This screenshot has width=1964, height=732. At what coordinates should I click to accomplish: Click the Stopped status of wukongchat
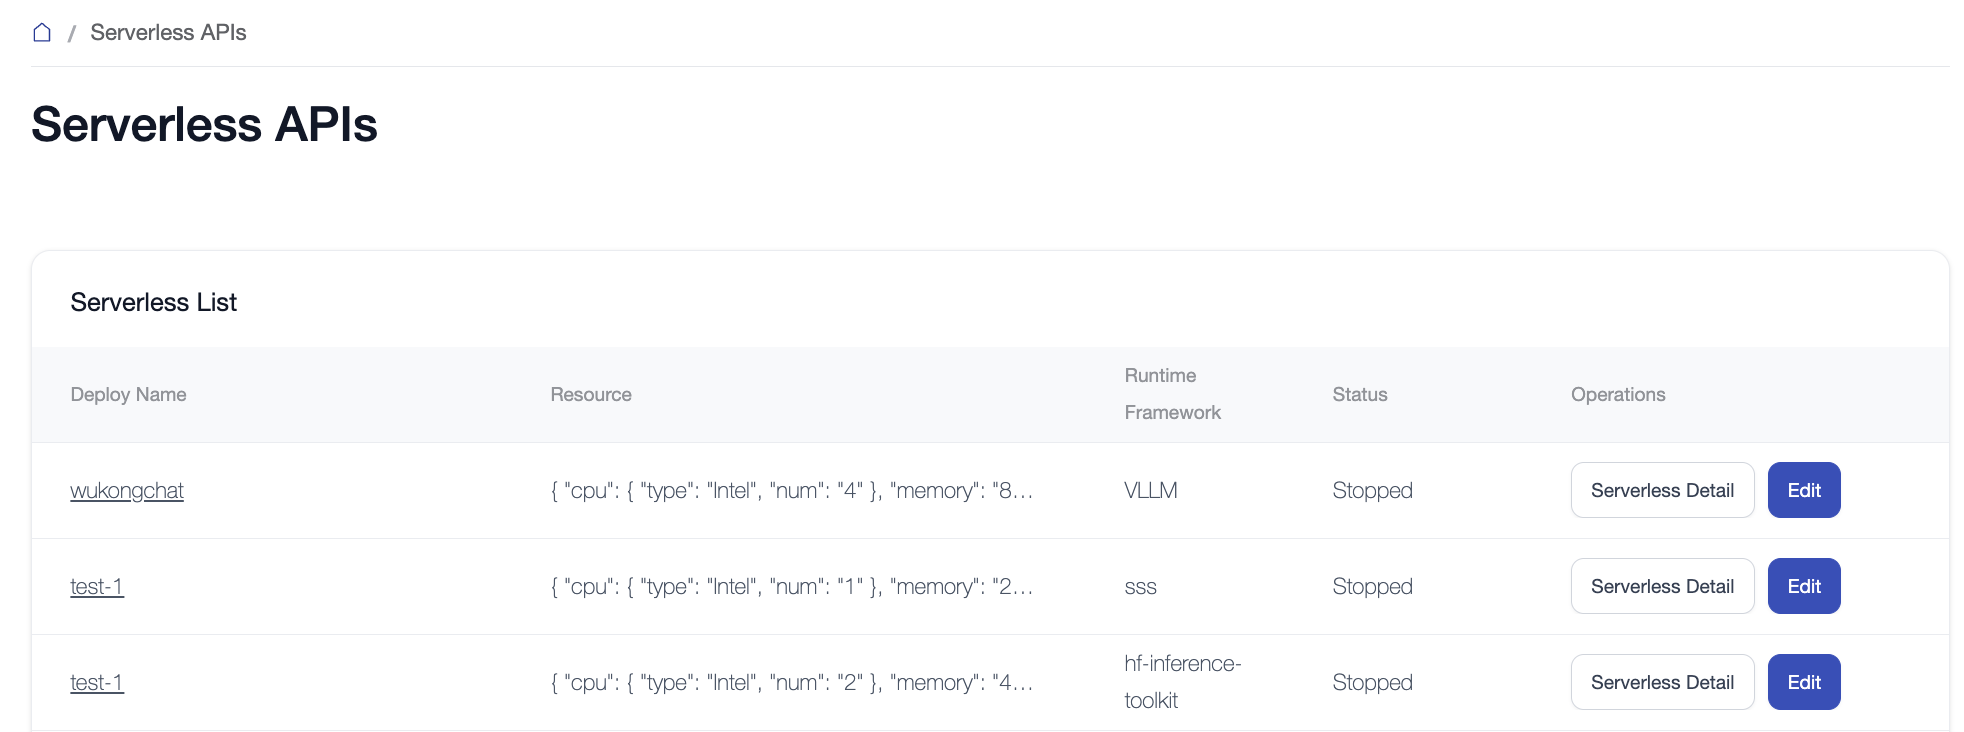click(x=1372, y=491)
